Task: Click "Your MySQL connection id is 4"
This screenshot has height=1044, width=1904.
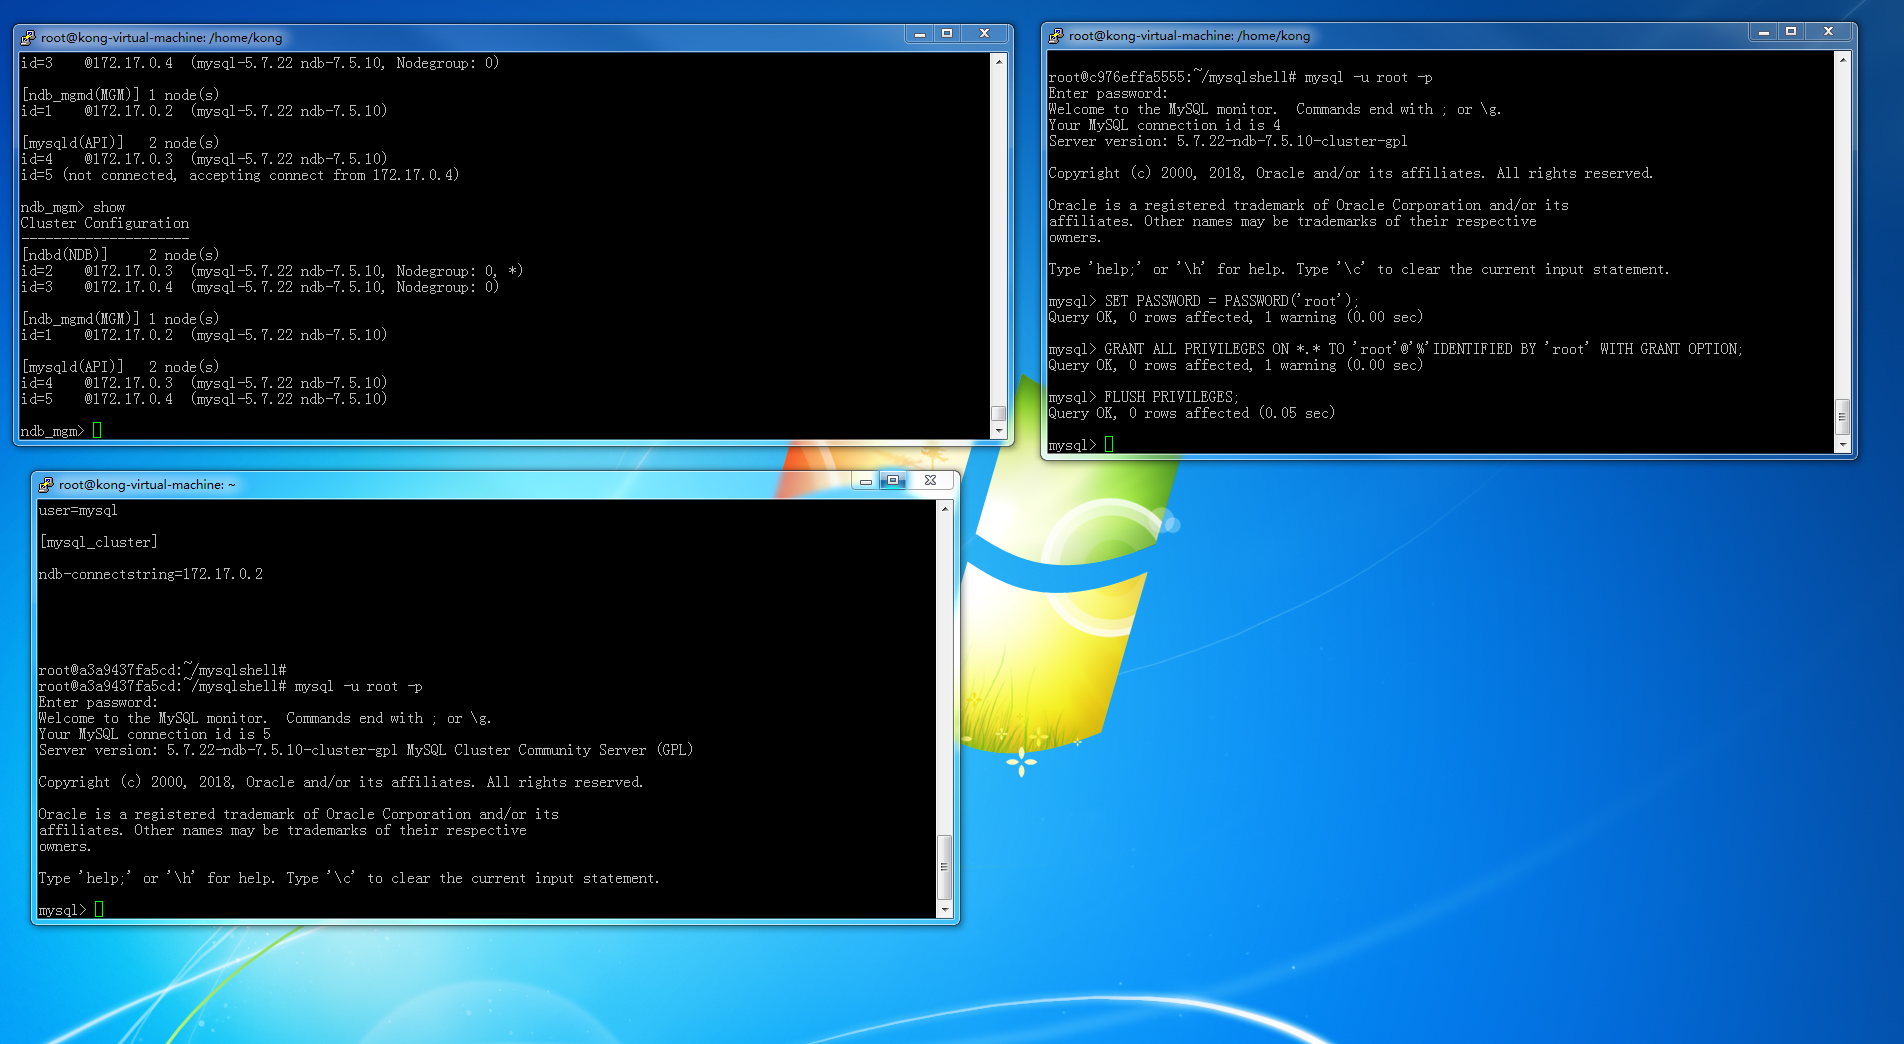Action: [x=1164, y=125]
